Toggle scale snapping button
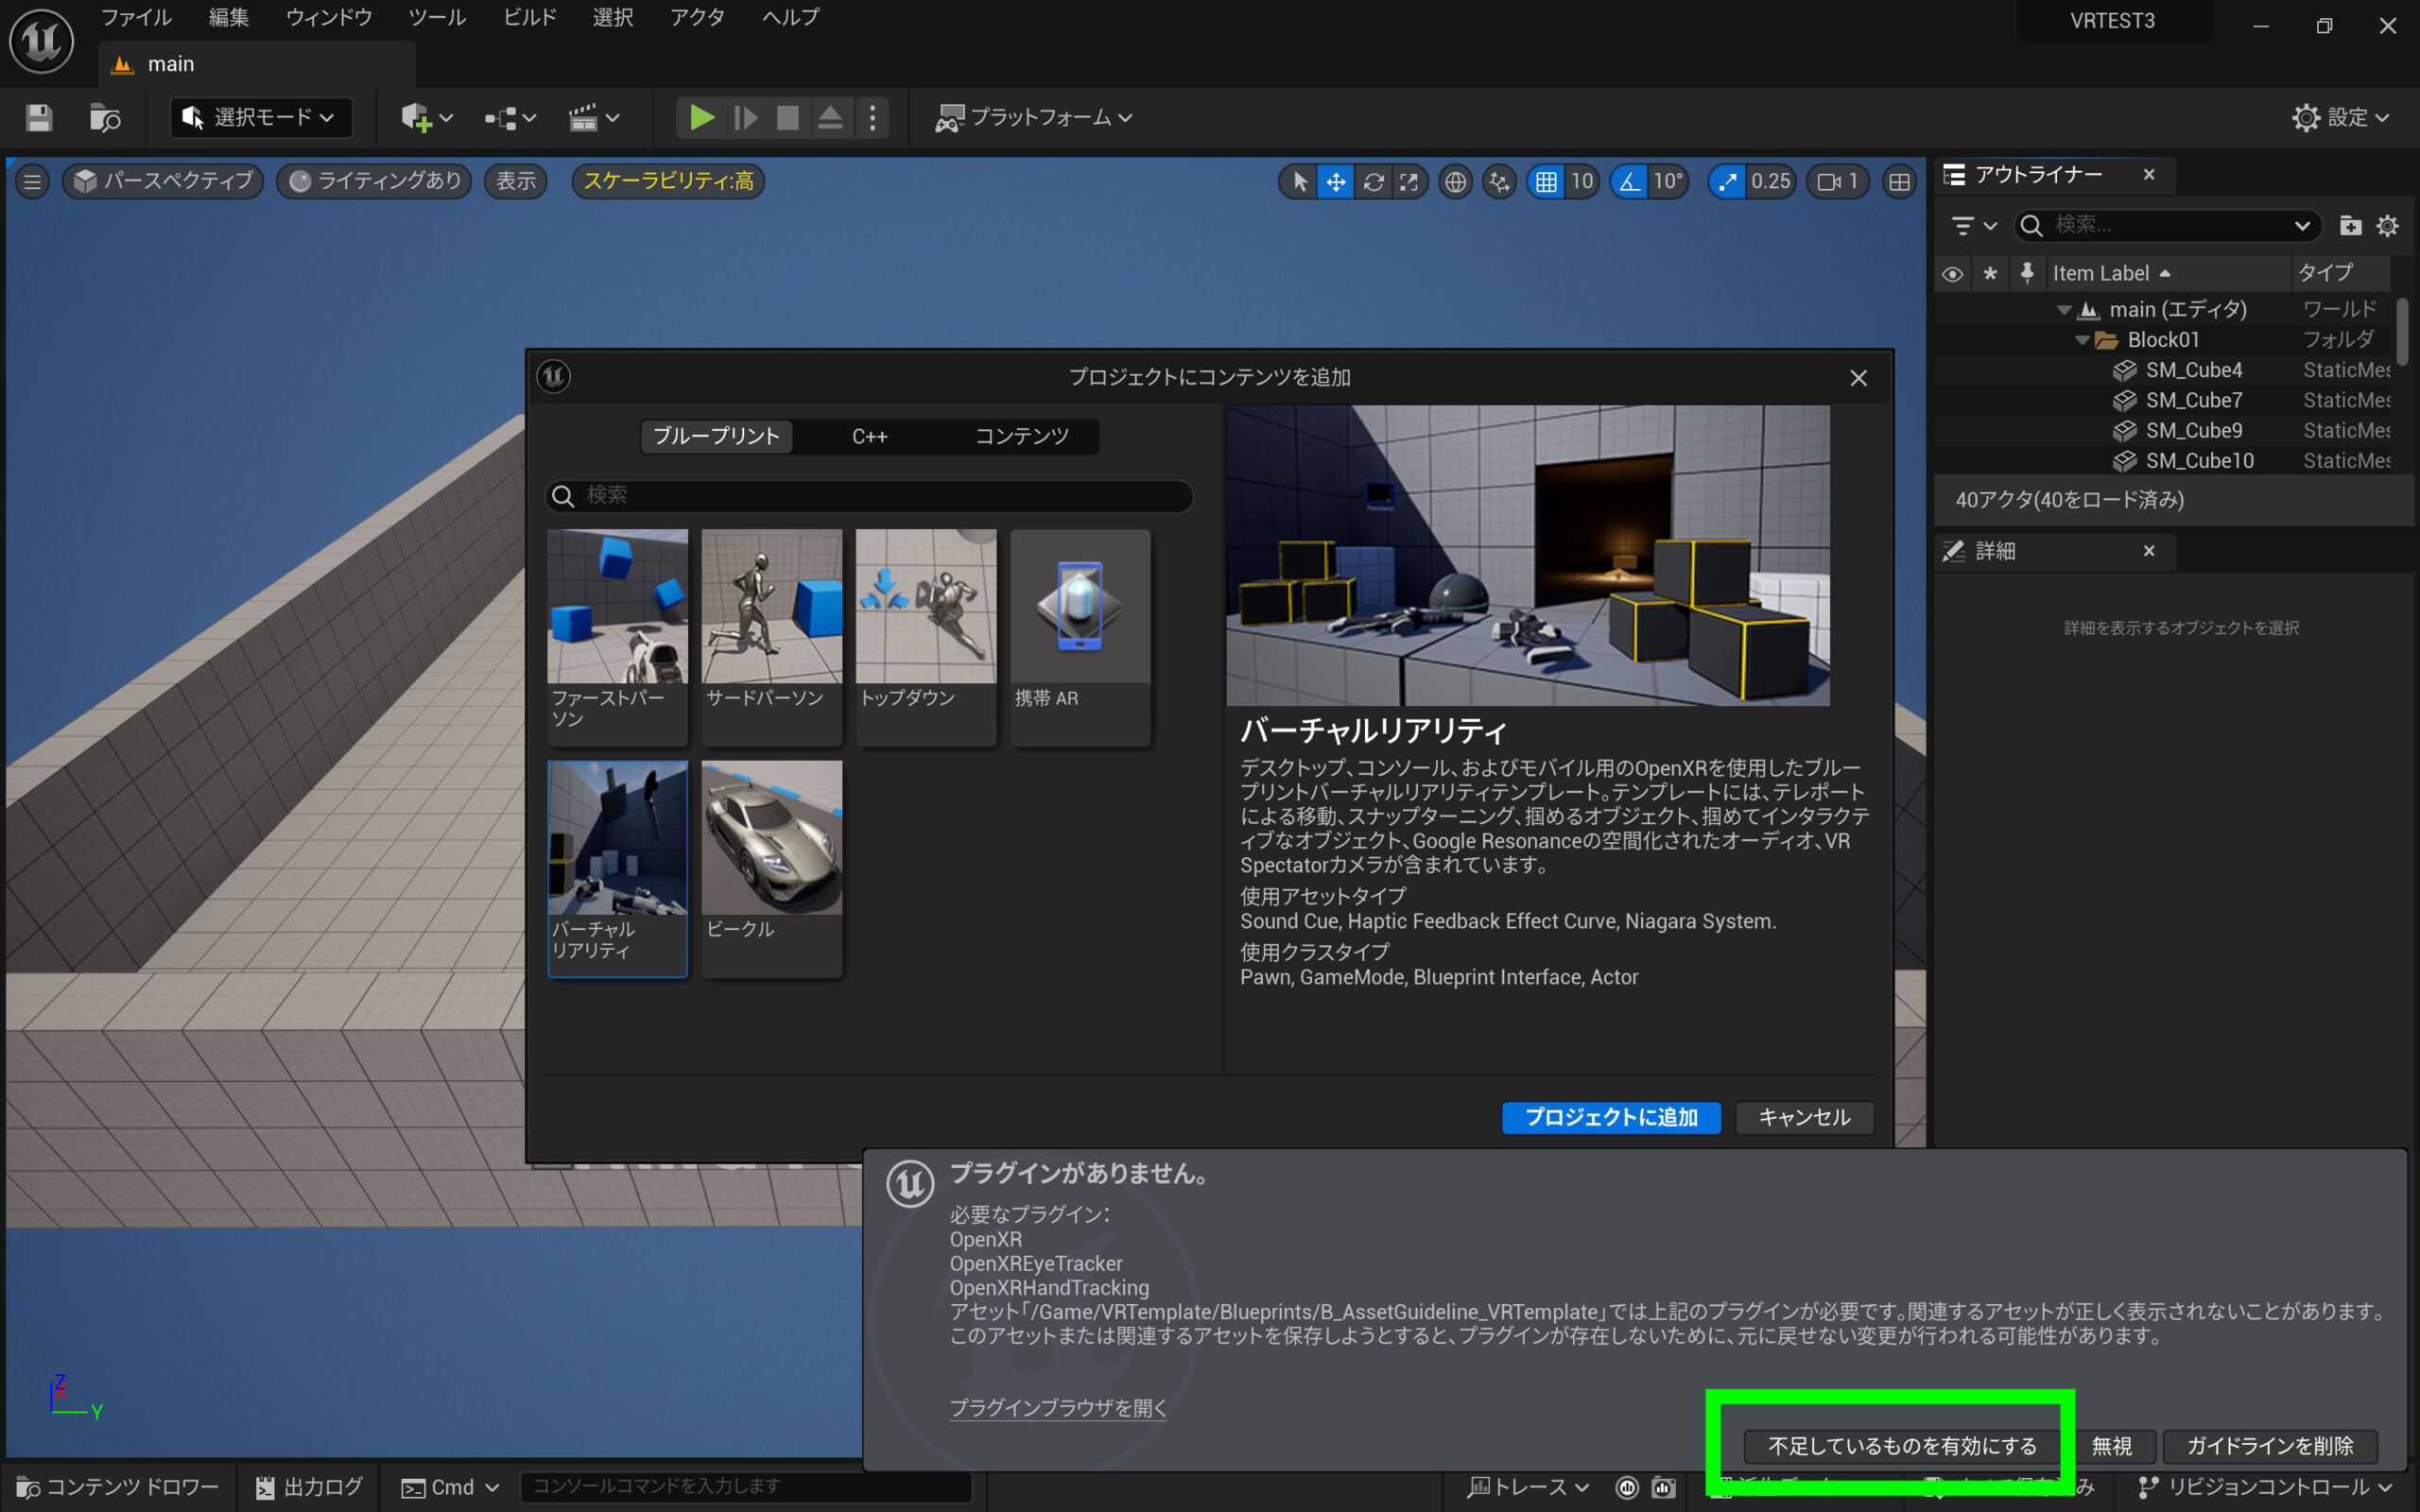 (x=1727, y=181)
